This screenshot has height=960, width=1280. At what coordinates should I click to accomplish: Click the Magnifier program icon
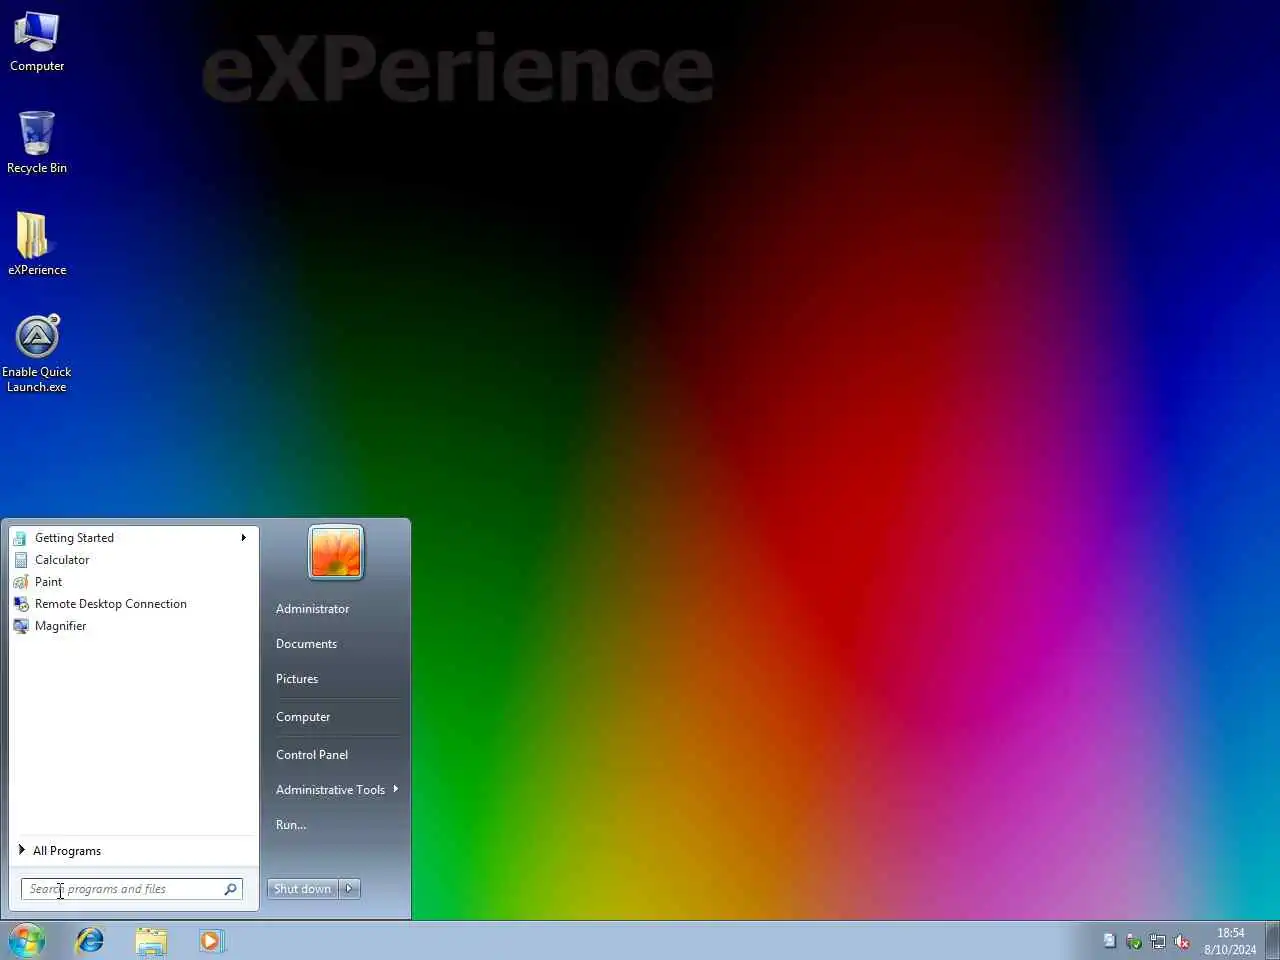[20, 626]
